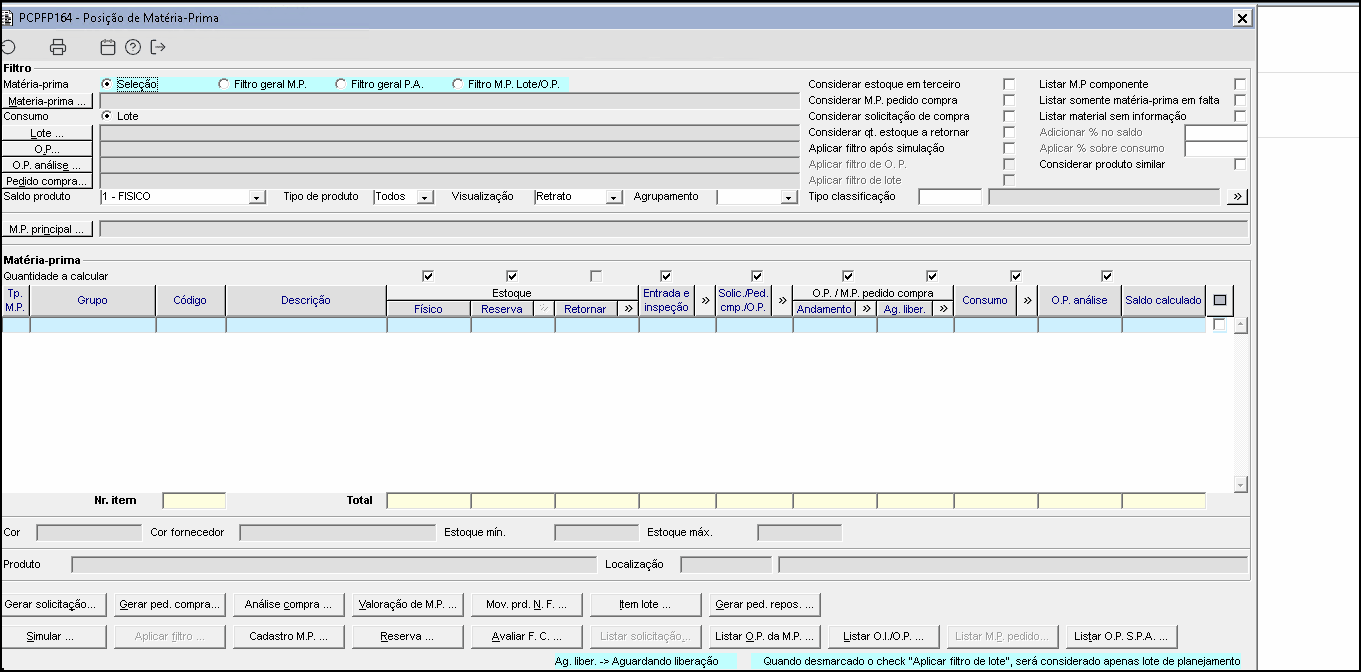Viewport: 1361px width, 672px height.
Task: Click the » button after Solic./Ped. cmp./O.P.
Action: (x=782, y=300)
